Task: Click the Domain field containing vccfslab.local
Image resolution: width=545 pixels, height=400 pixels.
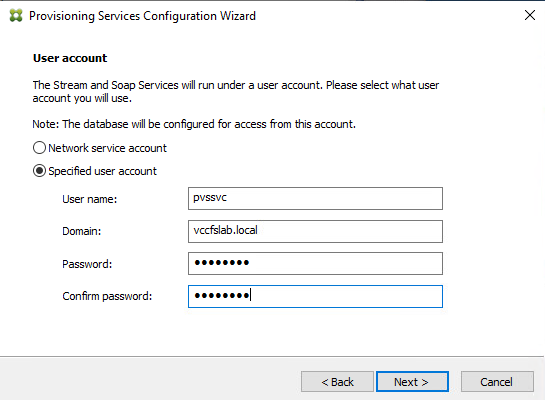Action: [x=315, y=231]
